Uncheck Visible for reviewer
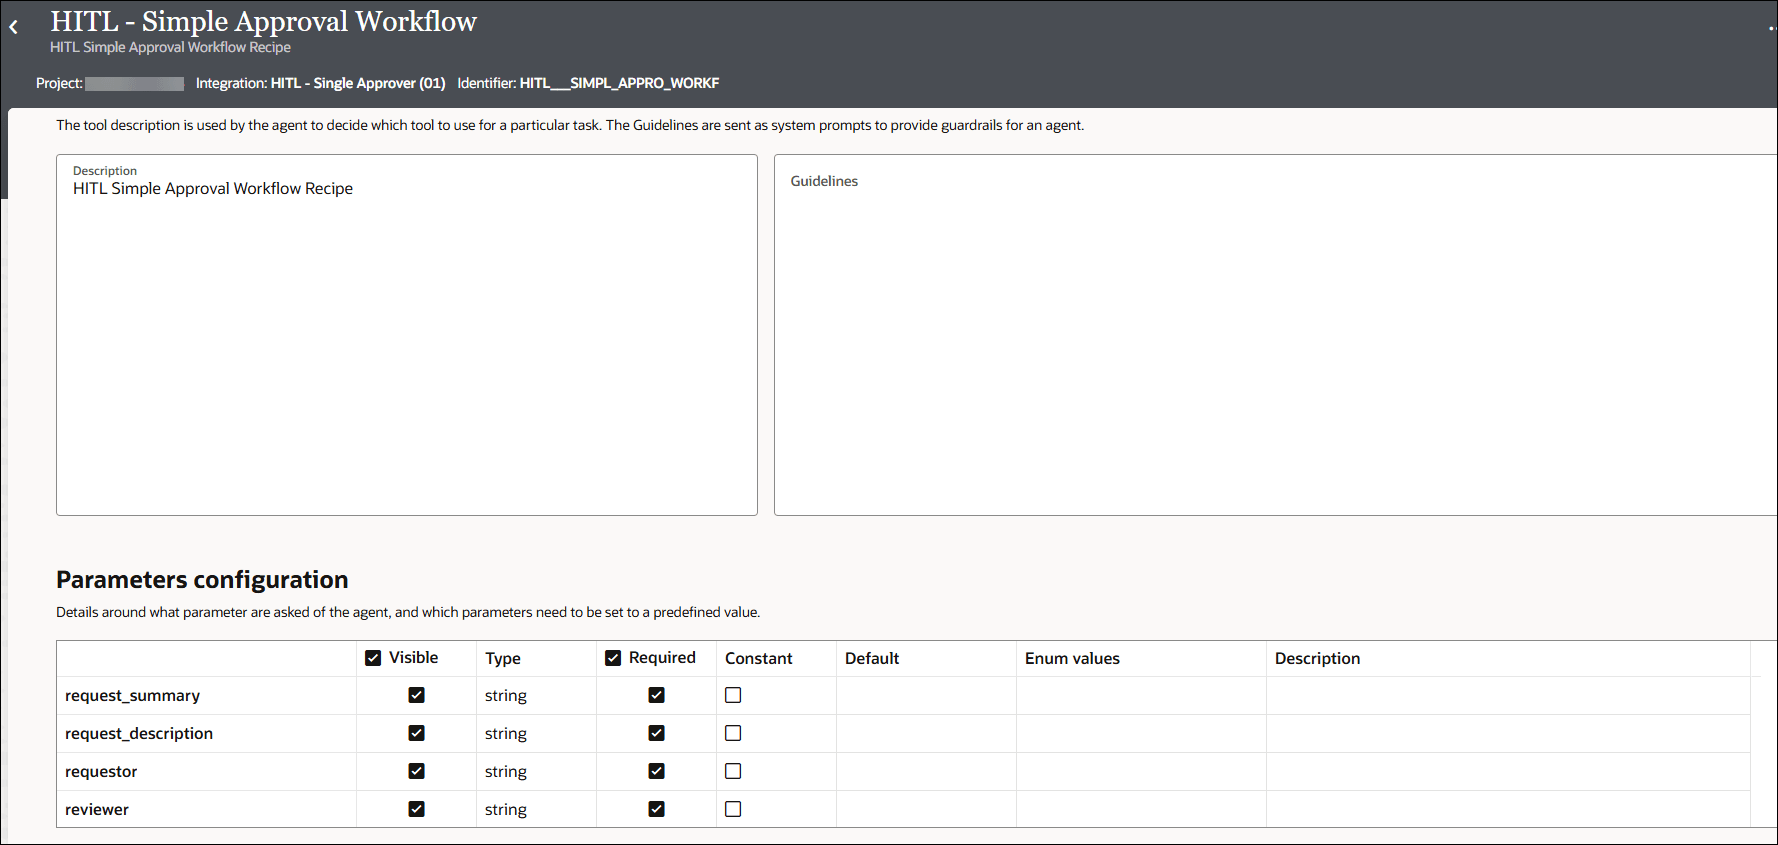Screen dimensions: 1778x845 pyautogui.click(x=417, y=809)
